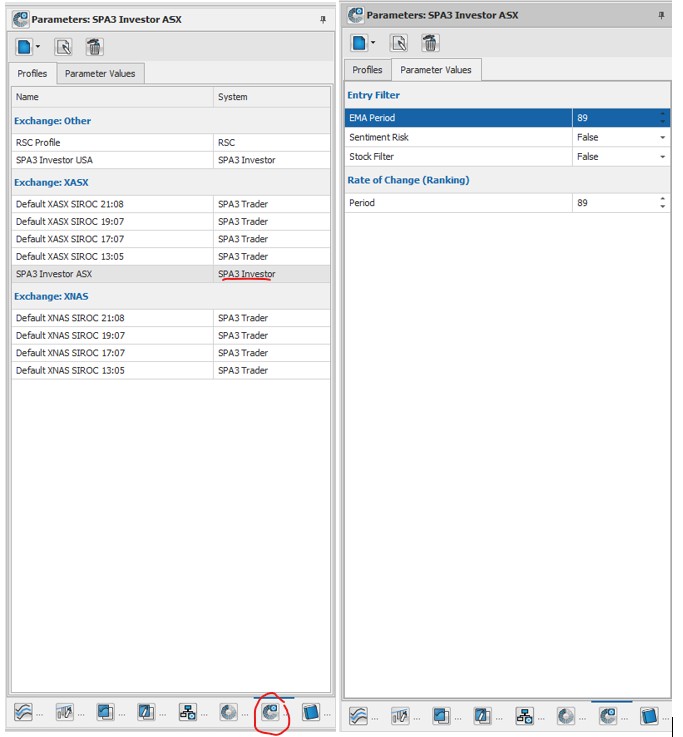Image resolution: width=683 pixels, height=737 pixels.
Task: Open Stock Filter value dropdown
Action: [662, 157]
